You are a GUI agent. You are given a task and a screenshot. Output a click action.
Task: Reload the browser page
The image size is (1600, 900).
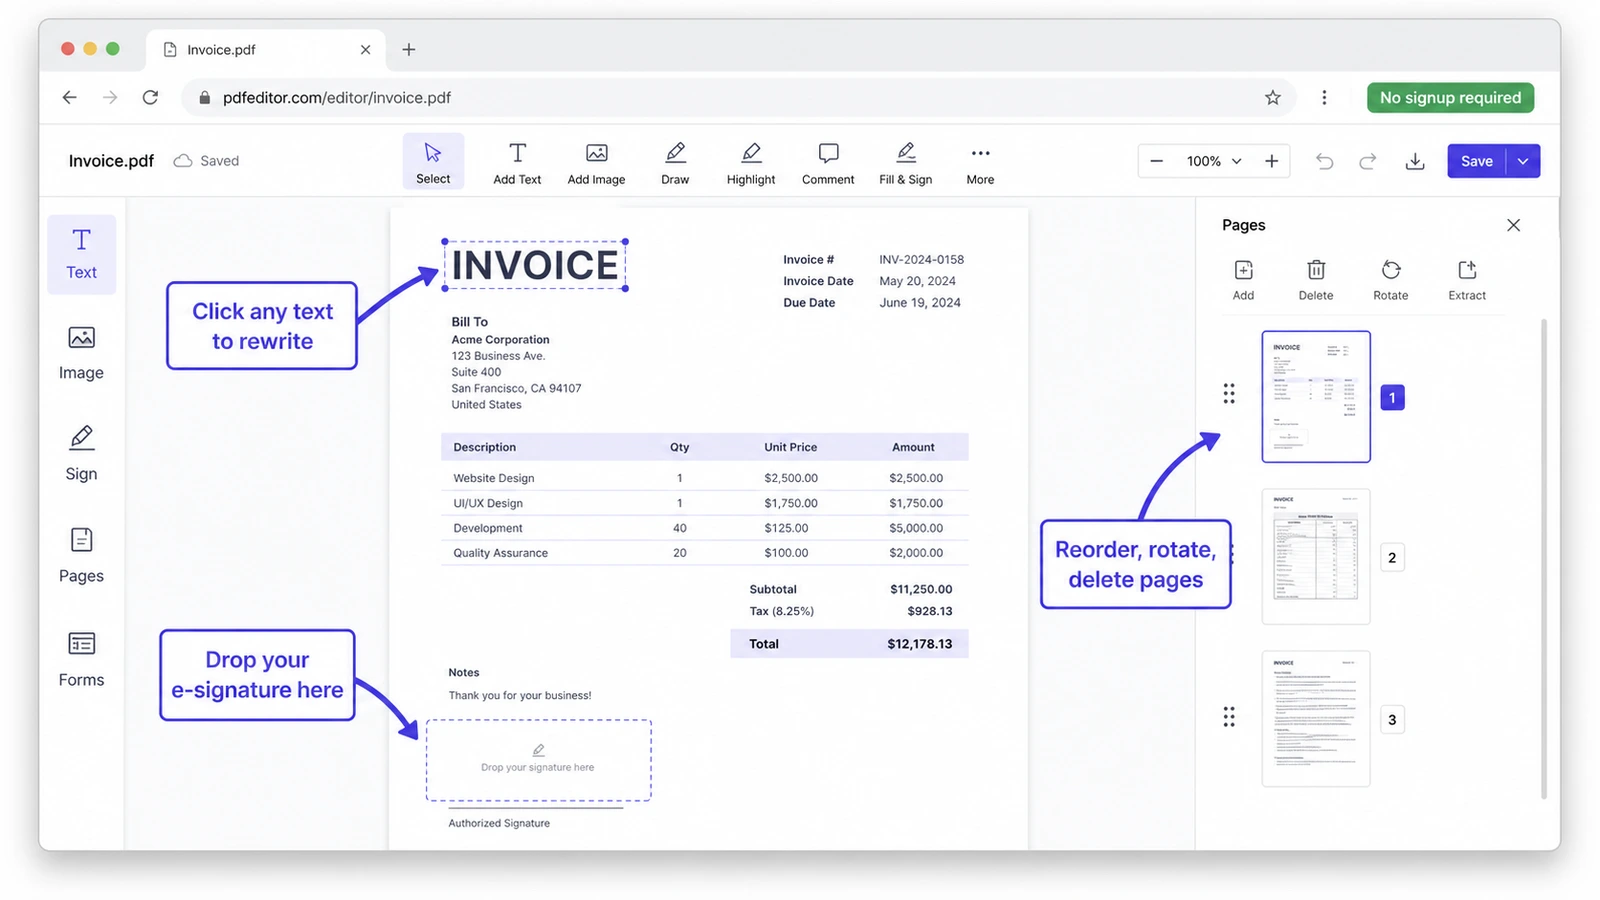pyautogui.click(x=150, y=98)
